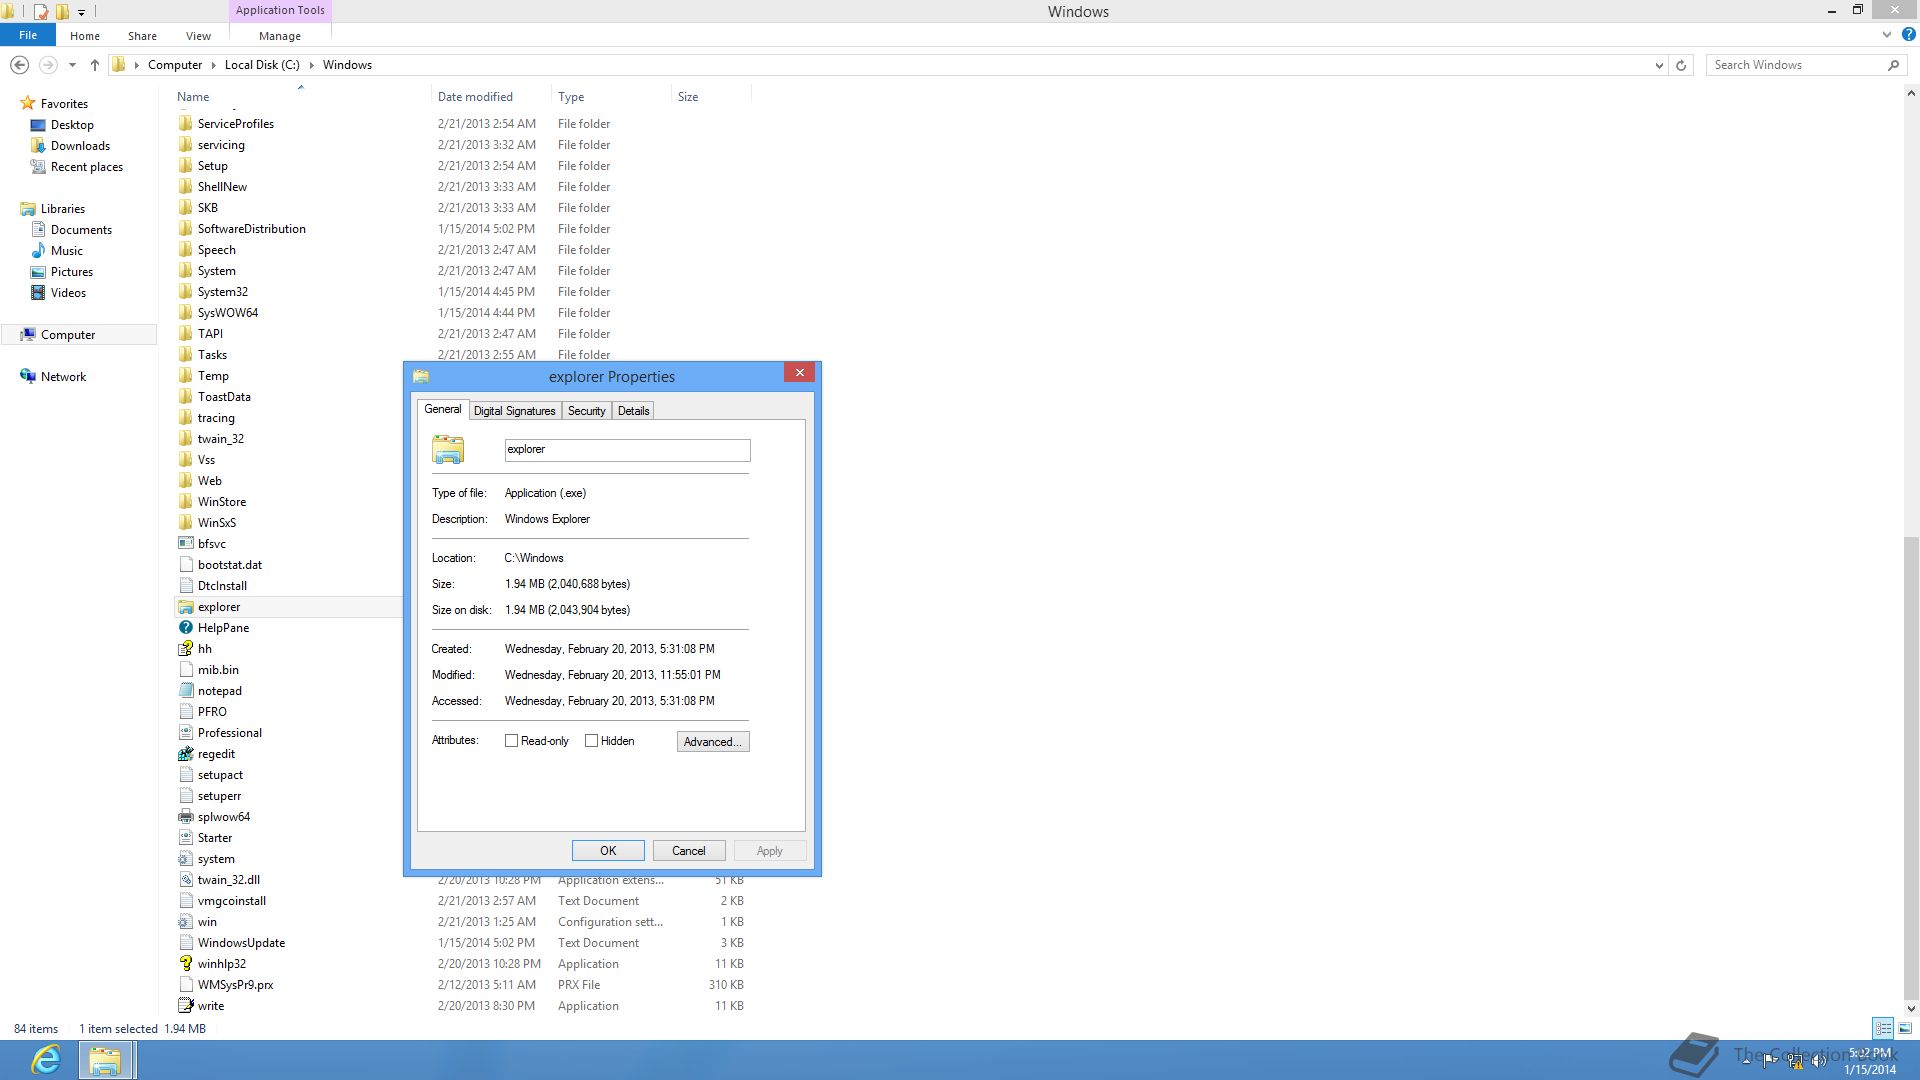This screenshot has width=1920, height=1080.
Task: Click the bfsvc file icon
Action: (185, 544)
